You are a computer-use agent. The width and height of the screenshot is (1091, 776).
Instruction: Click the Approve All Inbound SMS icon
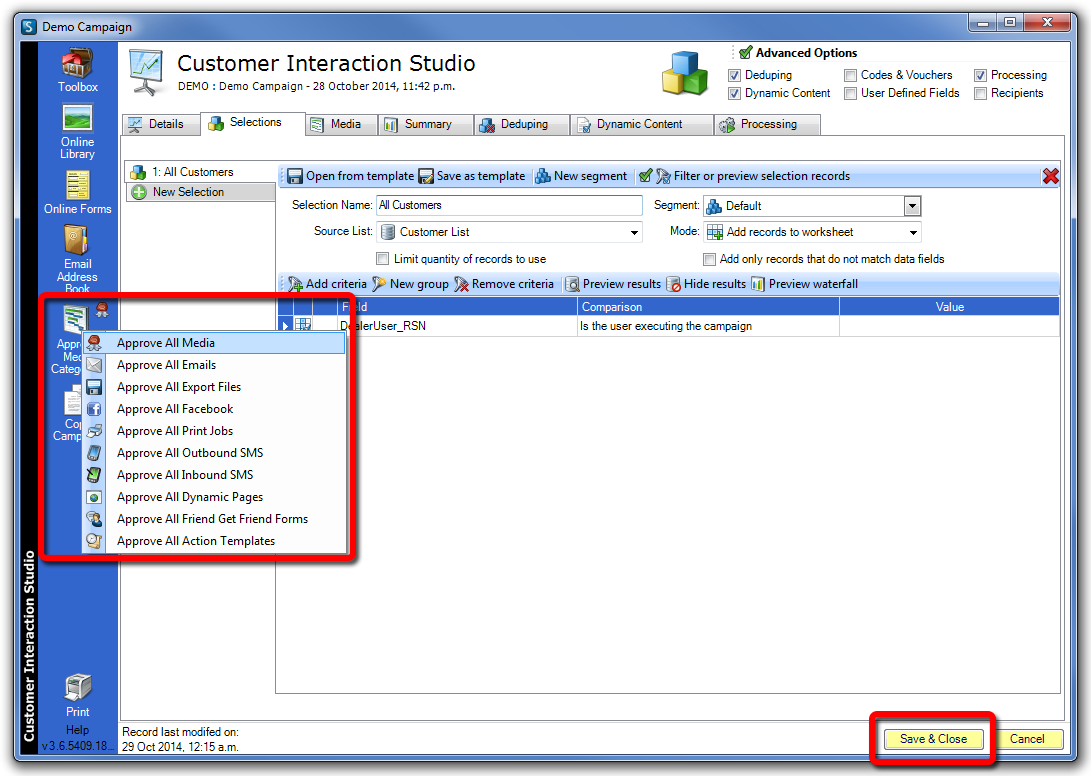point(94,475)
